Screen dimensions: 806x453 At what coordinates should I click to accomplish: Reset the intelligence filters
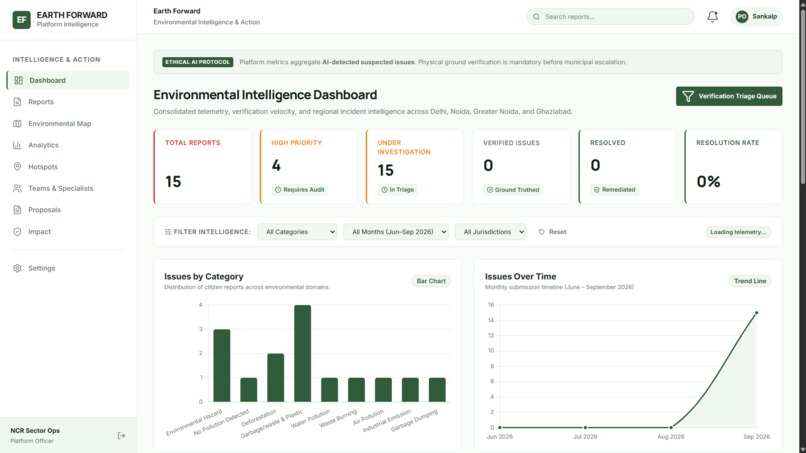(553, 232)
